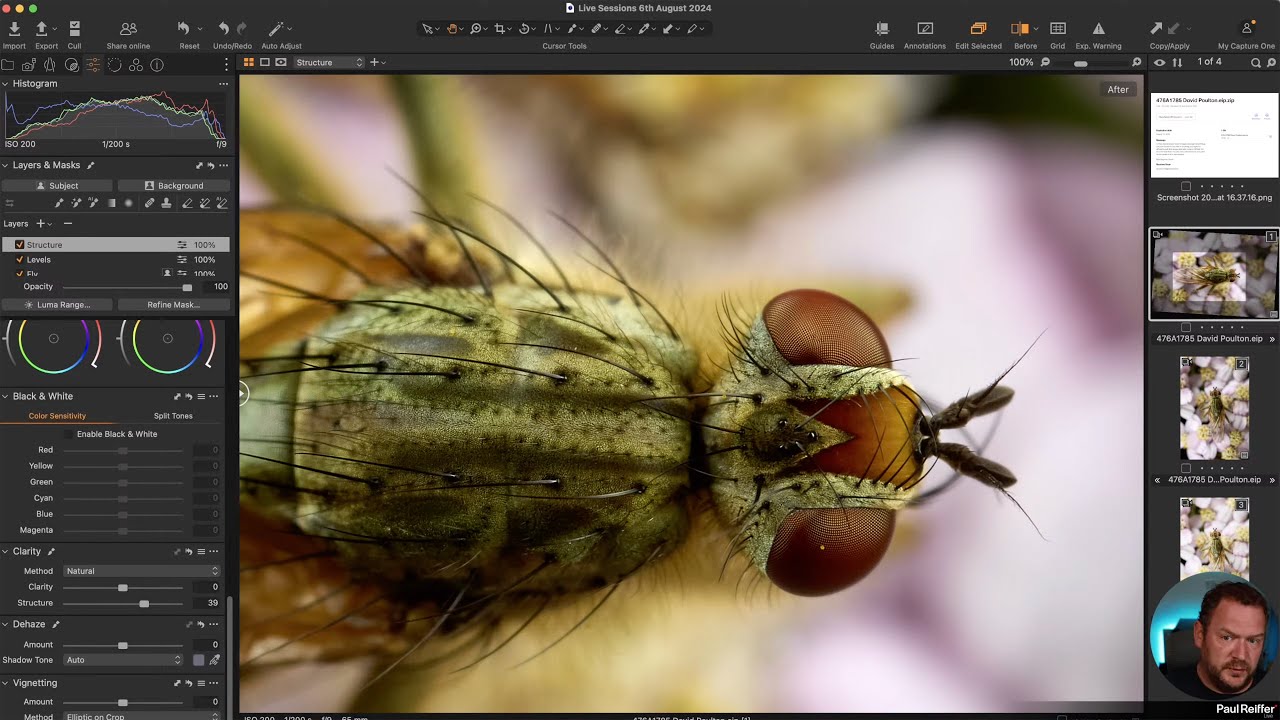Run Auto Adjust magic wand

pos(277,29)
